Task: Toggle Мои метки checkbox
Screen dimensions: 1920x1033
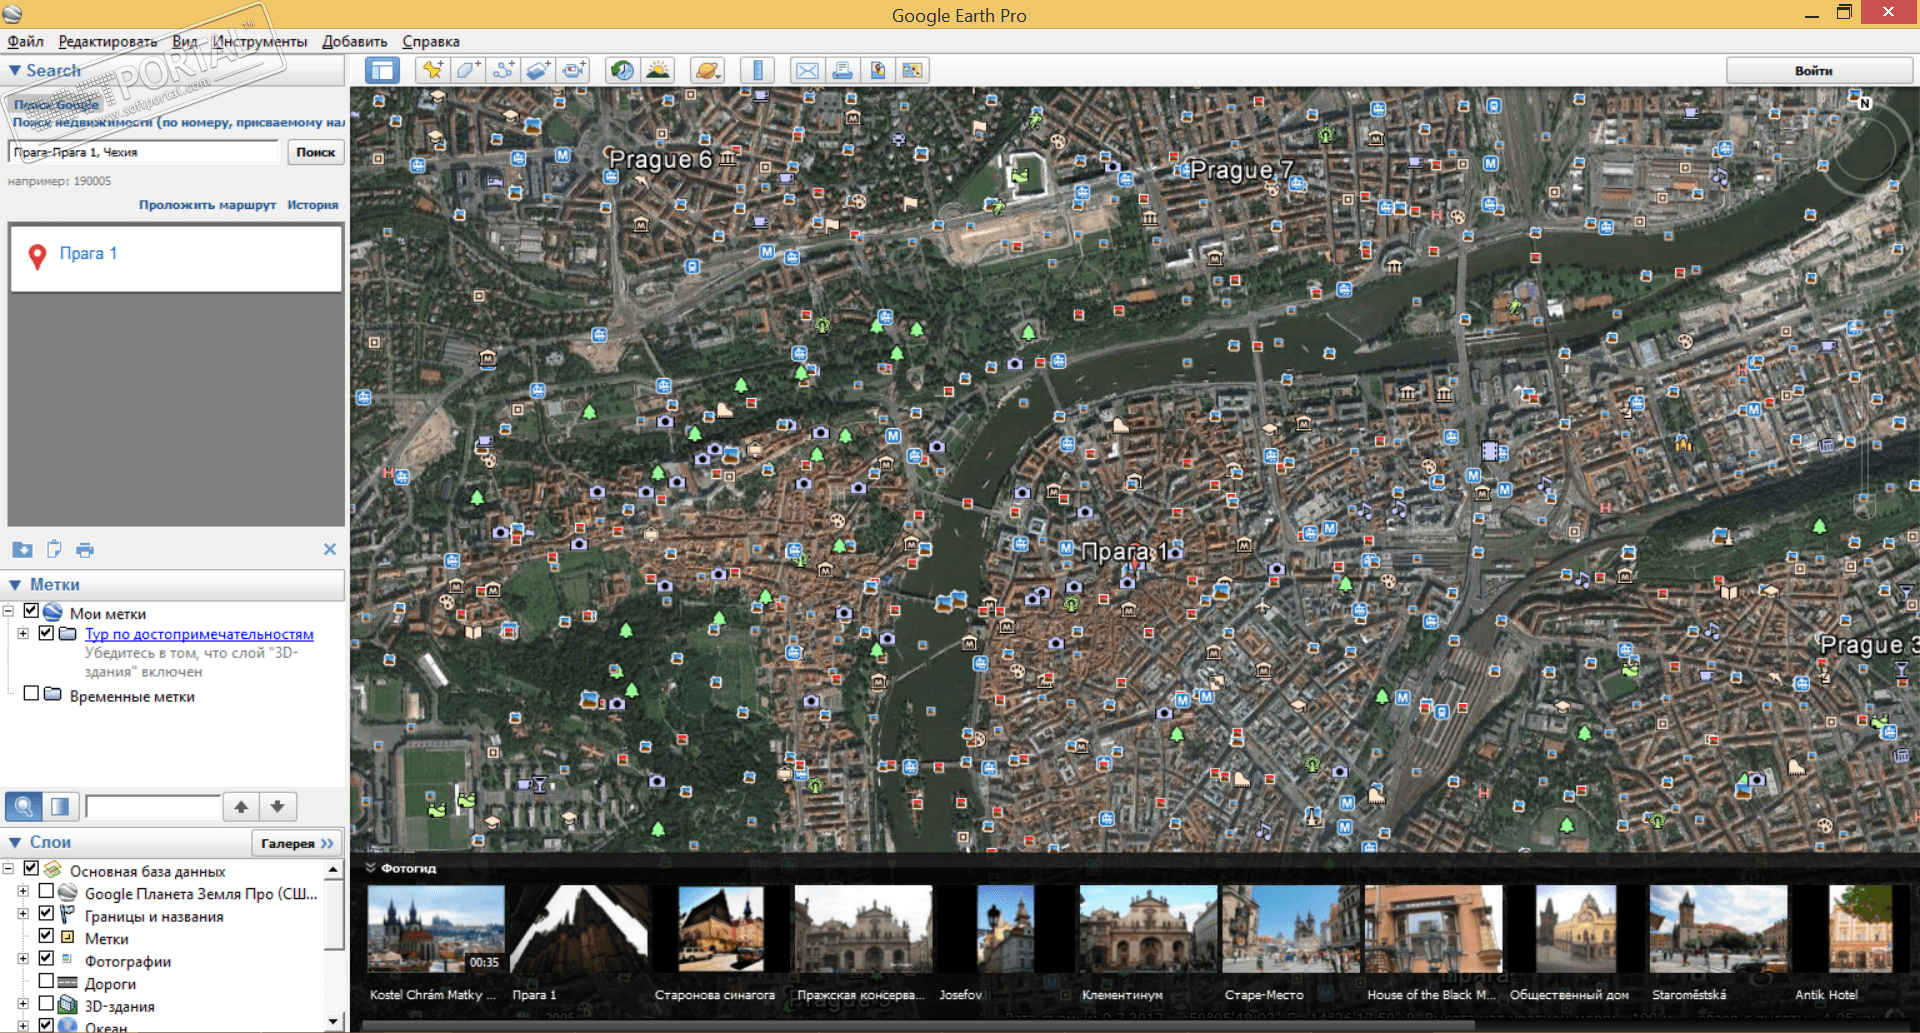Action: (31, 611)
